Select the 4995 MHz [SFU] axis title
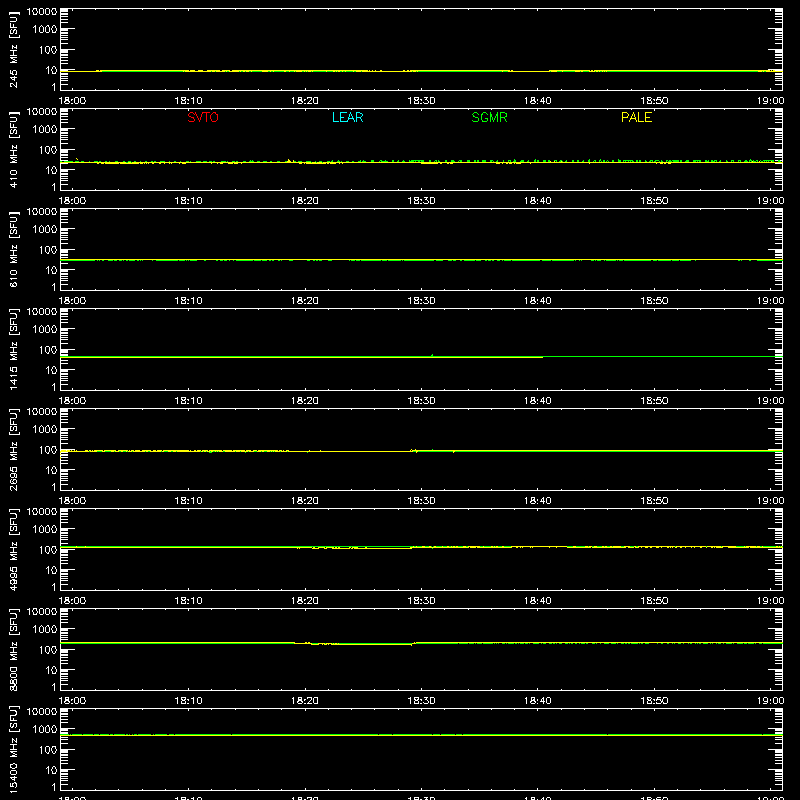This screenshot has width=800, height=800. tap(14, 549)
